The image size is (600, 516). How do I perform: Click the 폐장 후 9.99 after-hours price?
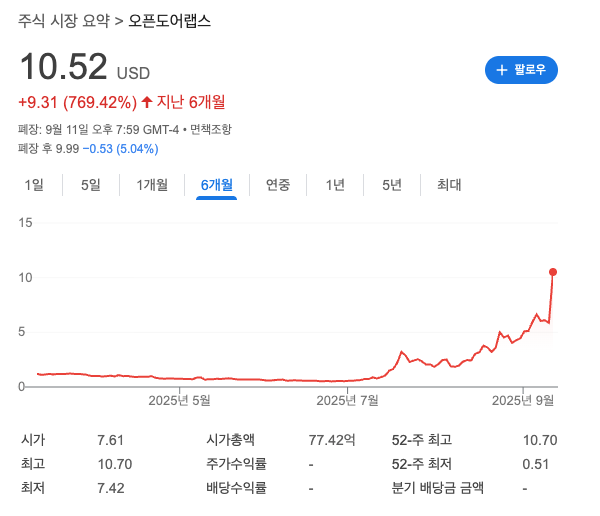click(49, 149)
